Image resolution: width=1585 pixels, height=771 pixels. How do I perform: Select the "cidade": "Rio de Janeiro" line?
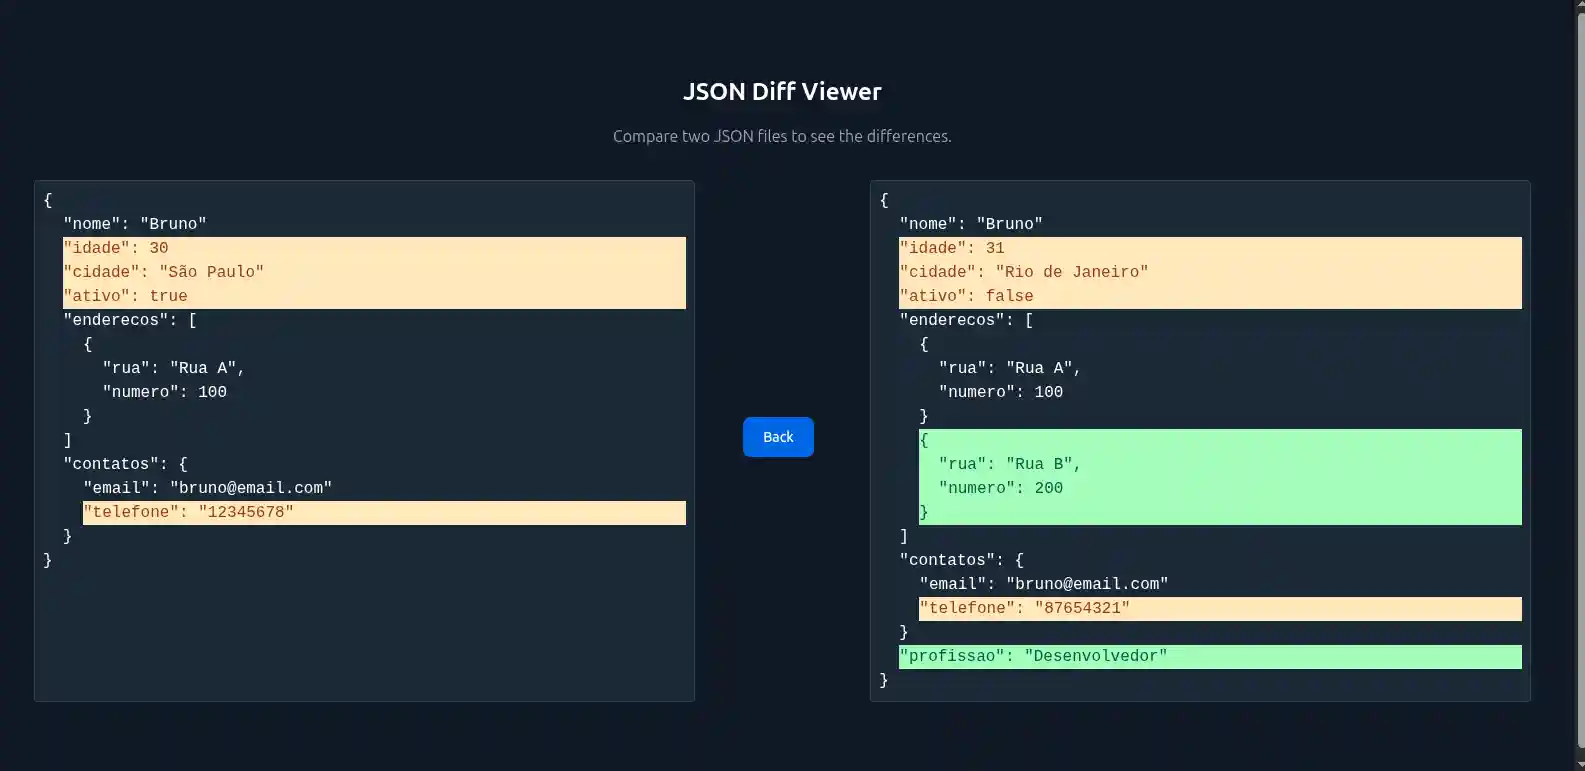point(1024,272)
